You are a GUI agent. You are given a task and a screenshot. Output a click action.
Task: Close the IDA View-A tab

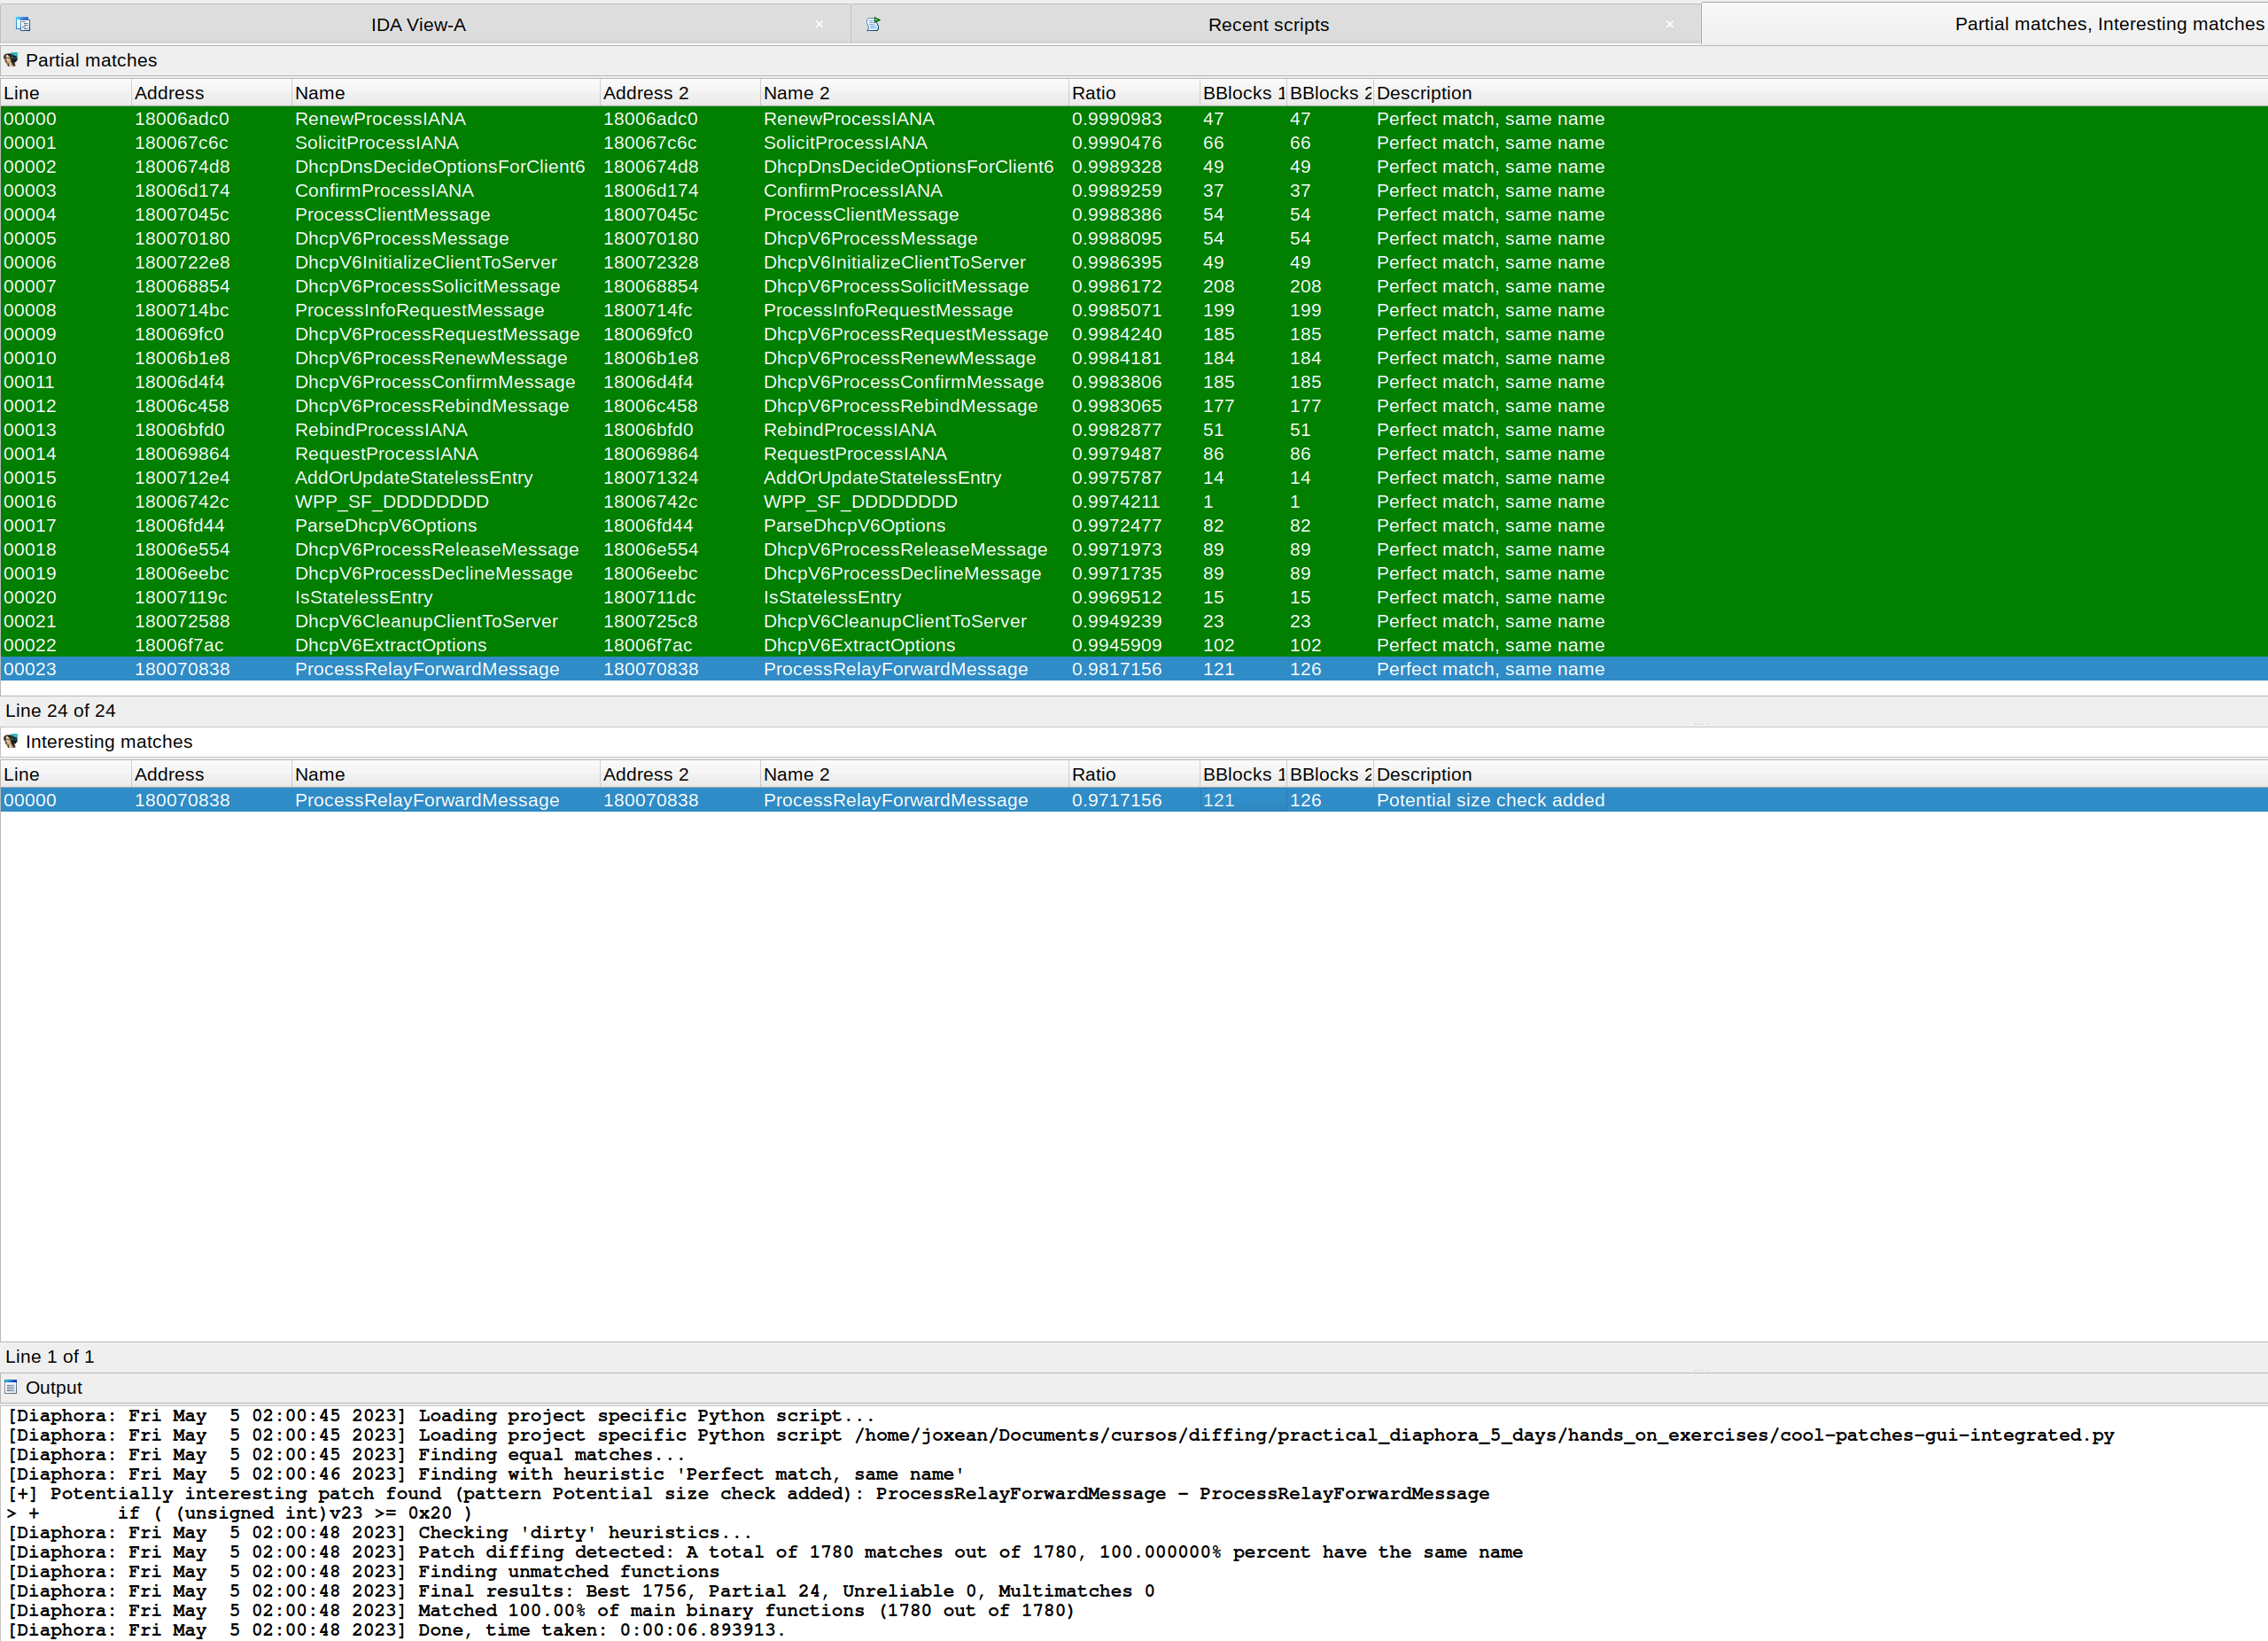819,24
